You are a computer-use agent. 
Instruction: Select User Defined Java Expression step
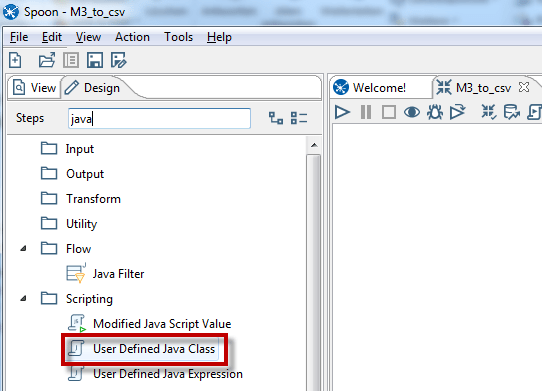(168, 374)
